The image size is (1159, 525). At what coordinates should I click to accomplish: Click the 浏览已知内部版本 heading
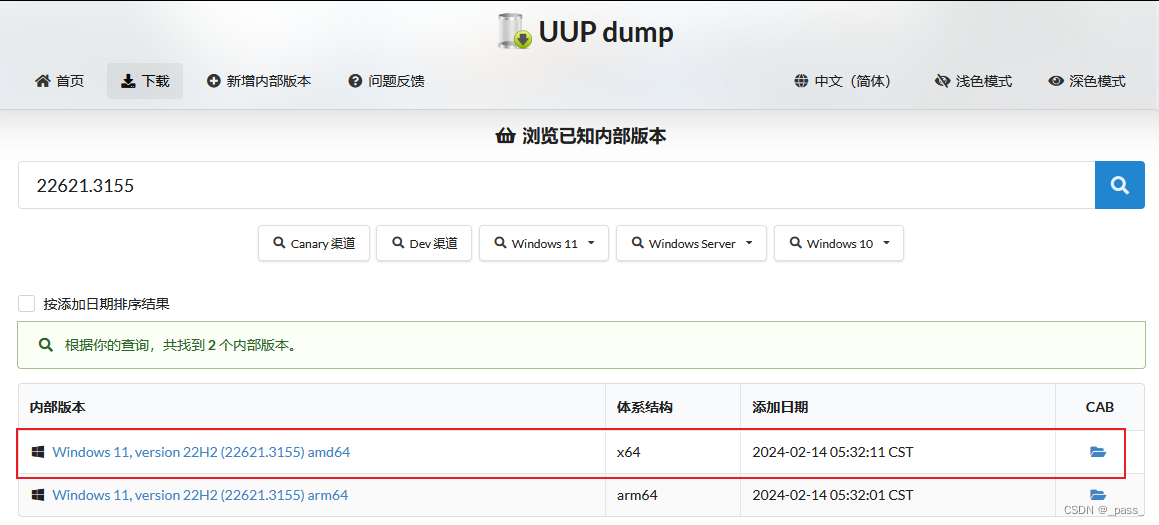pos(581,136)
